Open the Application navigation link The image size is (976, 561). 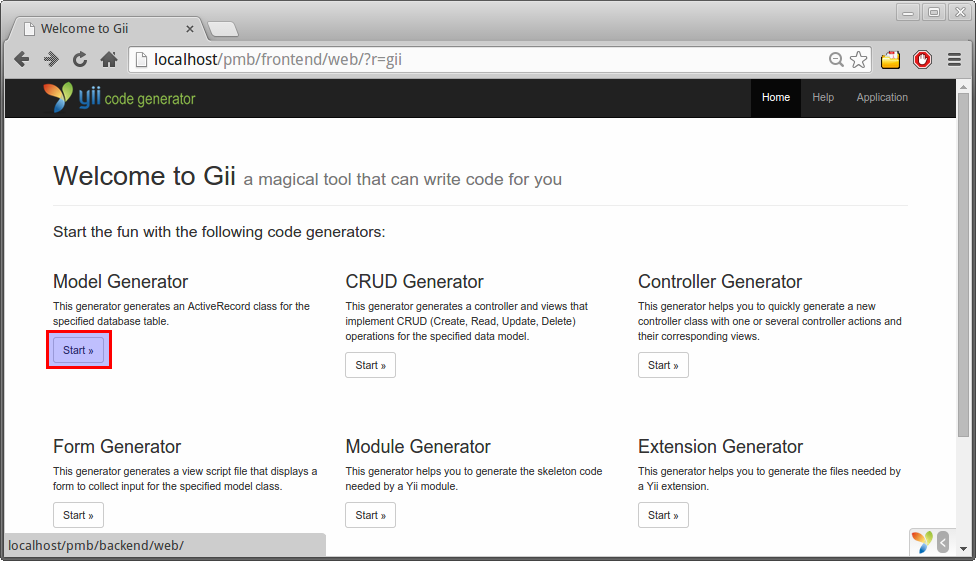[882, 98]
